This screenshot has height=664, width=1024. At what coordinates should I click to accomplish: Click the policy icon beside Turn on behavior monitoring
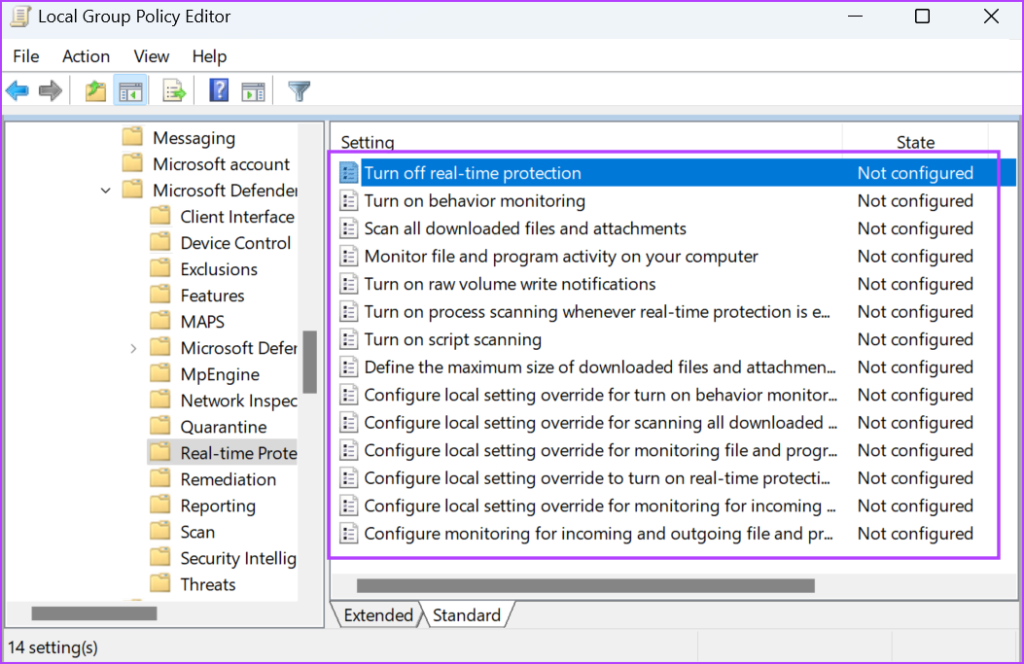349,200
